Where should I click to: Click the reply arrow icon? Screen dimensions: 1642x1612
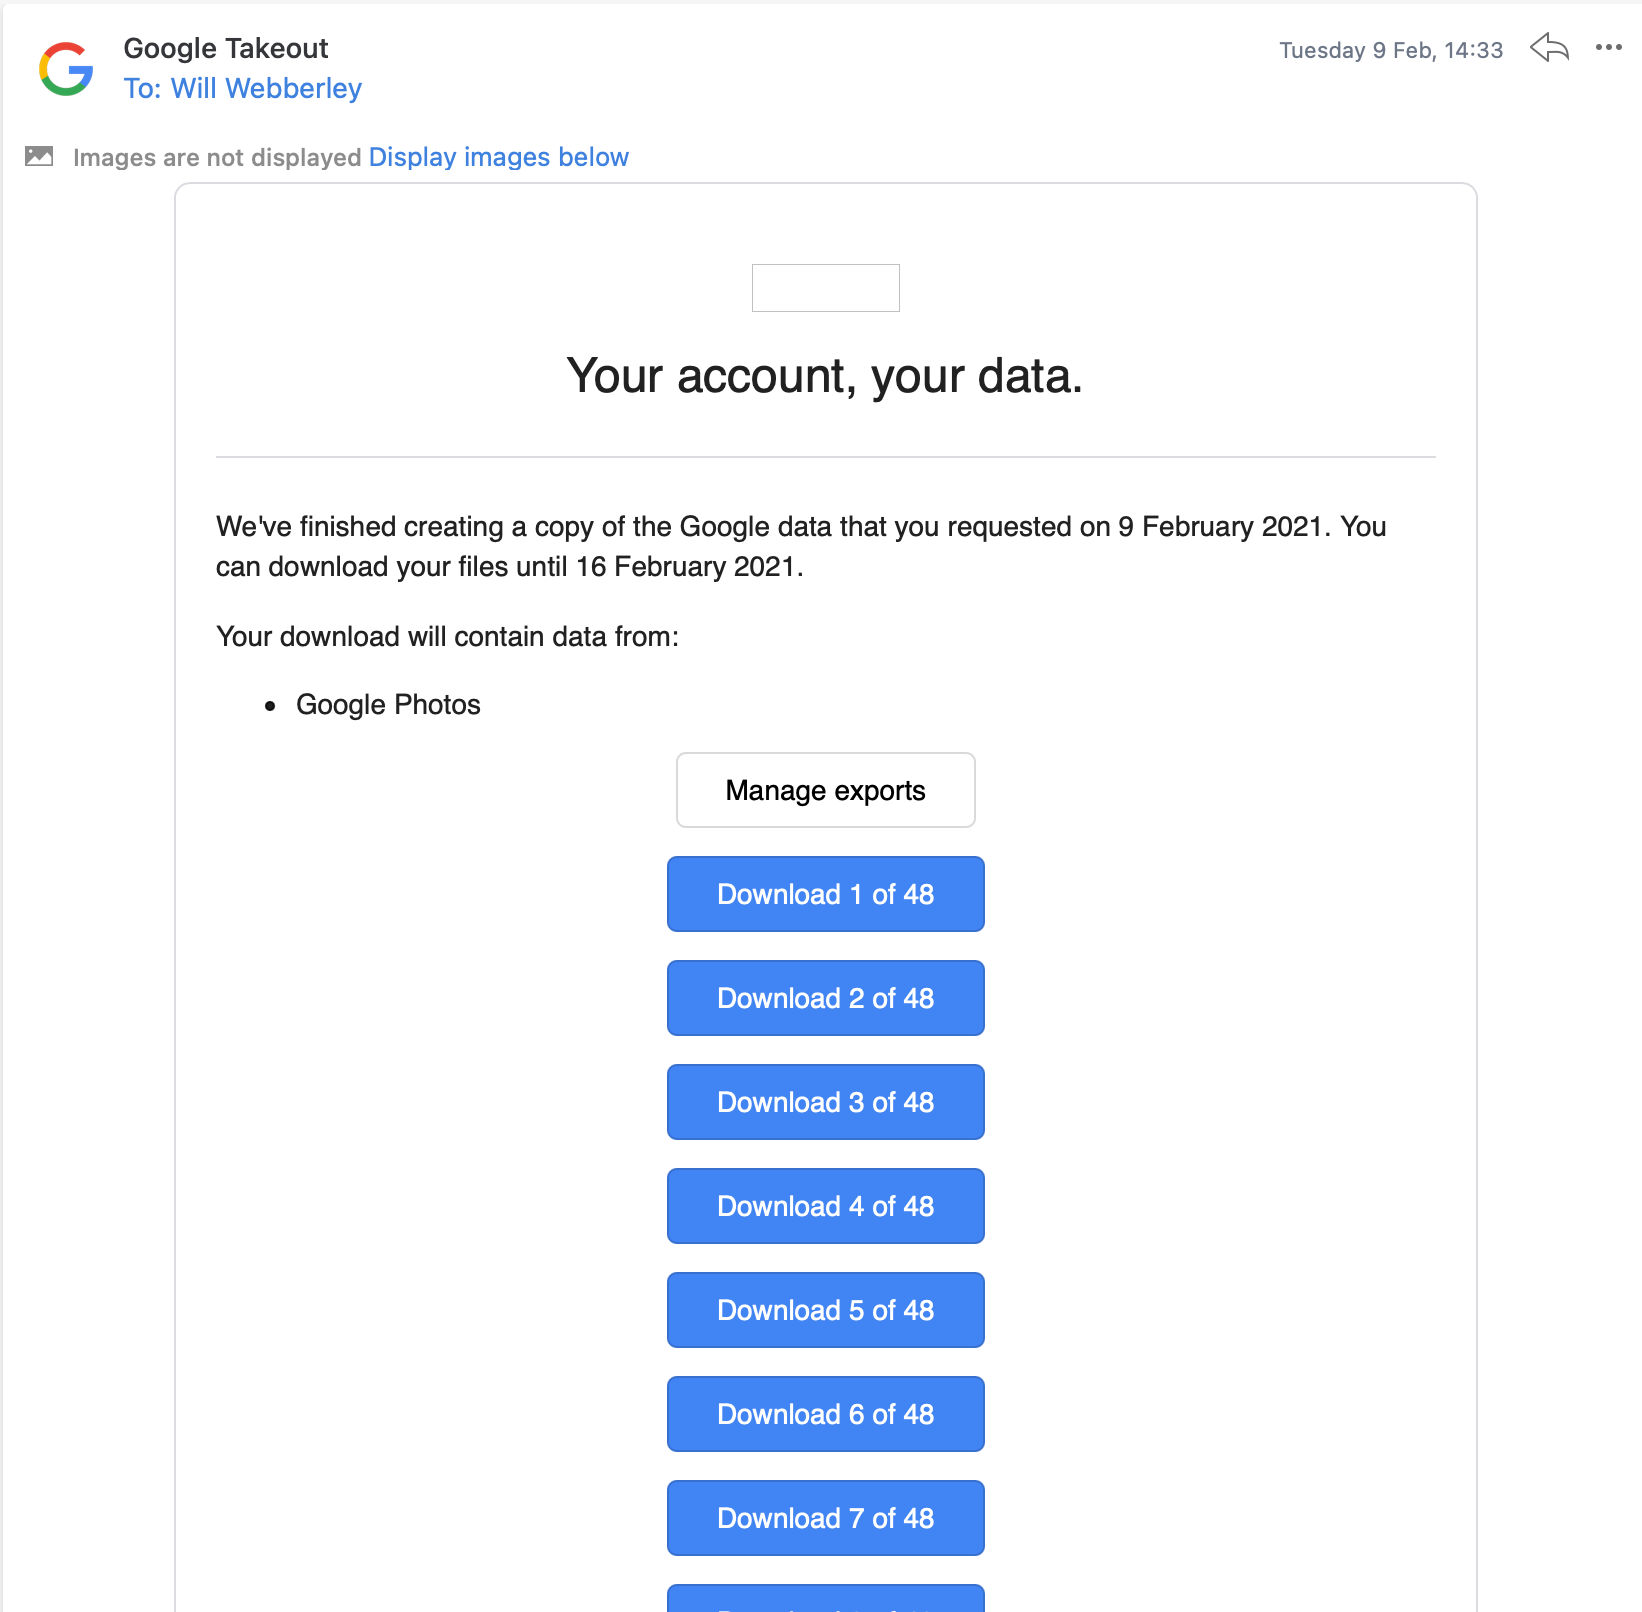(x=1550, y=50)
